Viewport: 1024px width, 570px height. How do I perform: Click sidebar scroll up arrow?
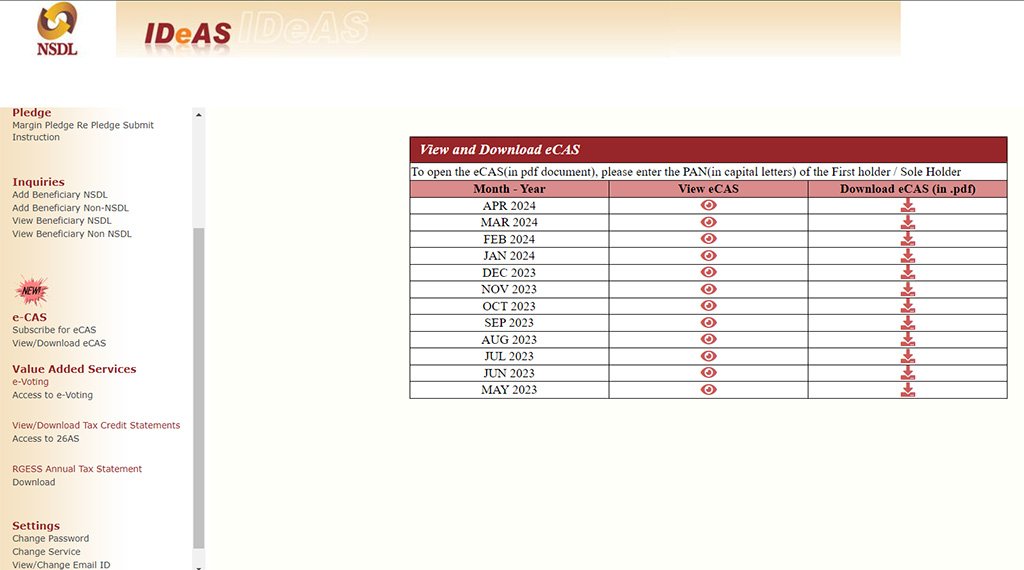pyautogui.click(x=199, y=115)
